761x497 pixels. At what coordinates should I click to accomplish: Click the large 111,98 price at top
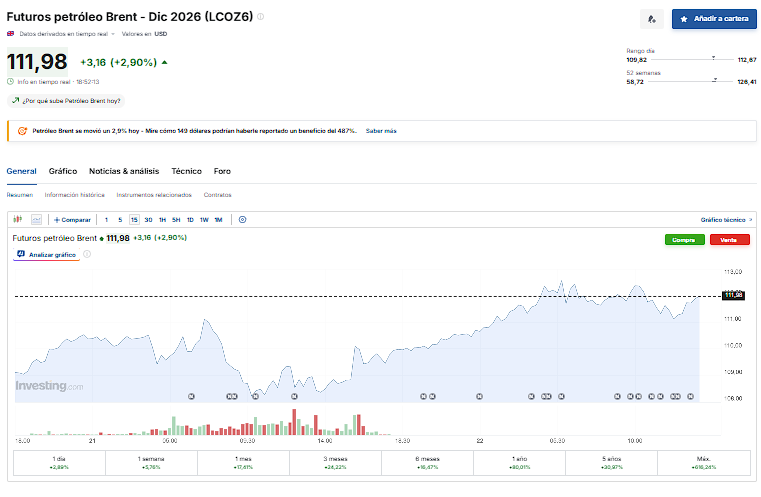[x=37, y=62]
